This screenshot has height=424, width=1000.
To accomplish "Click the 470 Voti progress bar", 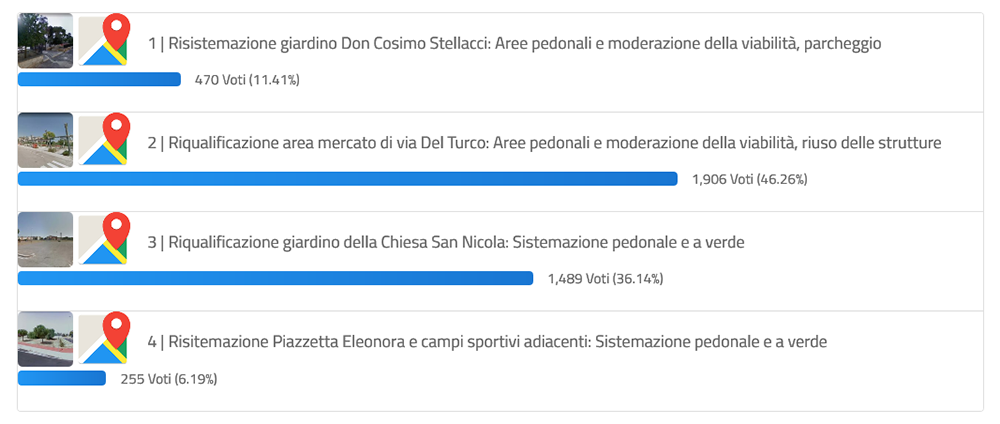I will (99, 79).
